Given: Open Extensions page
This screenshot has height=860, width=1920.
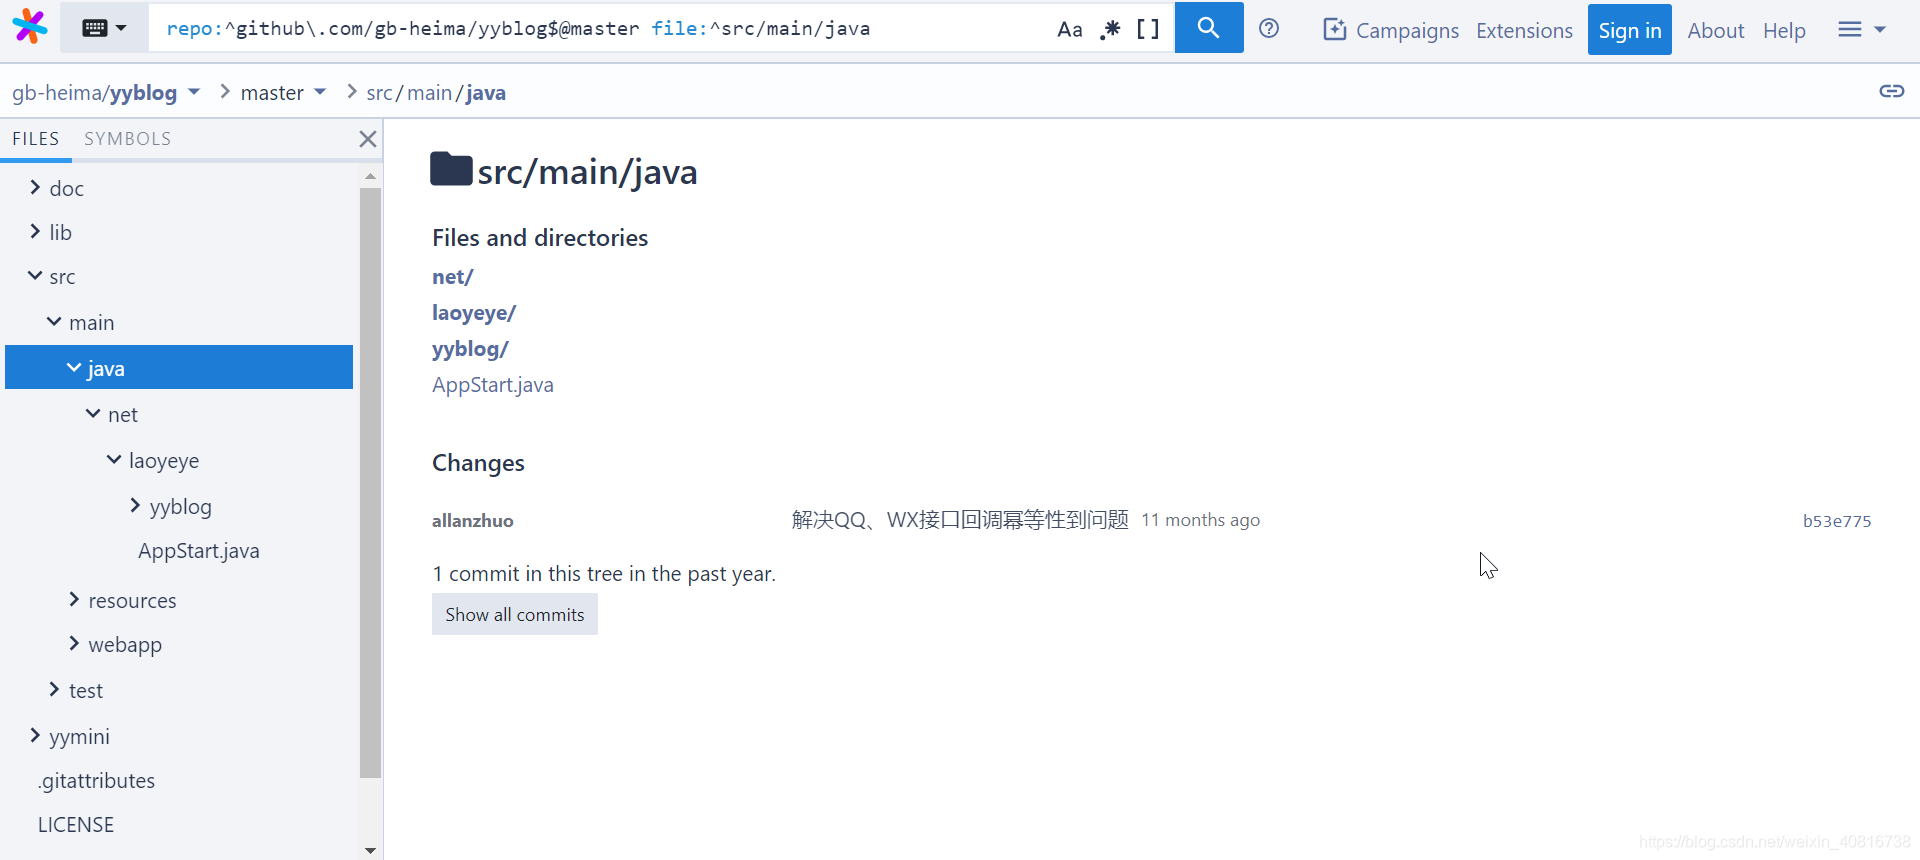Looking at the screenshot, I should coord(1524,30).
